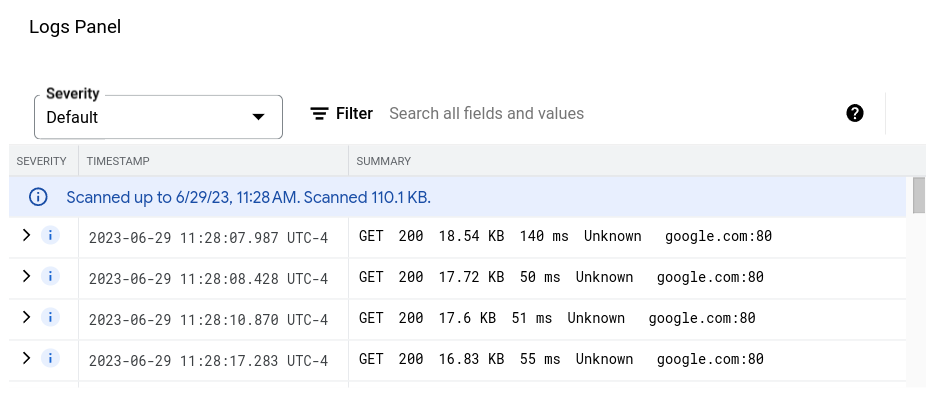This screenshot has height=398, width=937.
Task: Open the help question mark icon
Action: point(855,113)
